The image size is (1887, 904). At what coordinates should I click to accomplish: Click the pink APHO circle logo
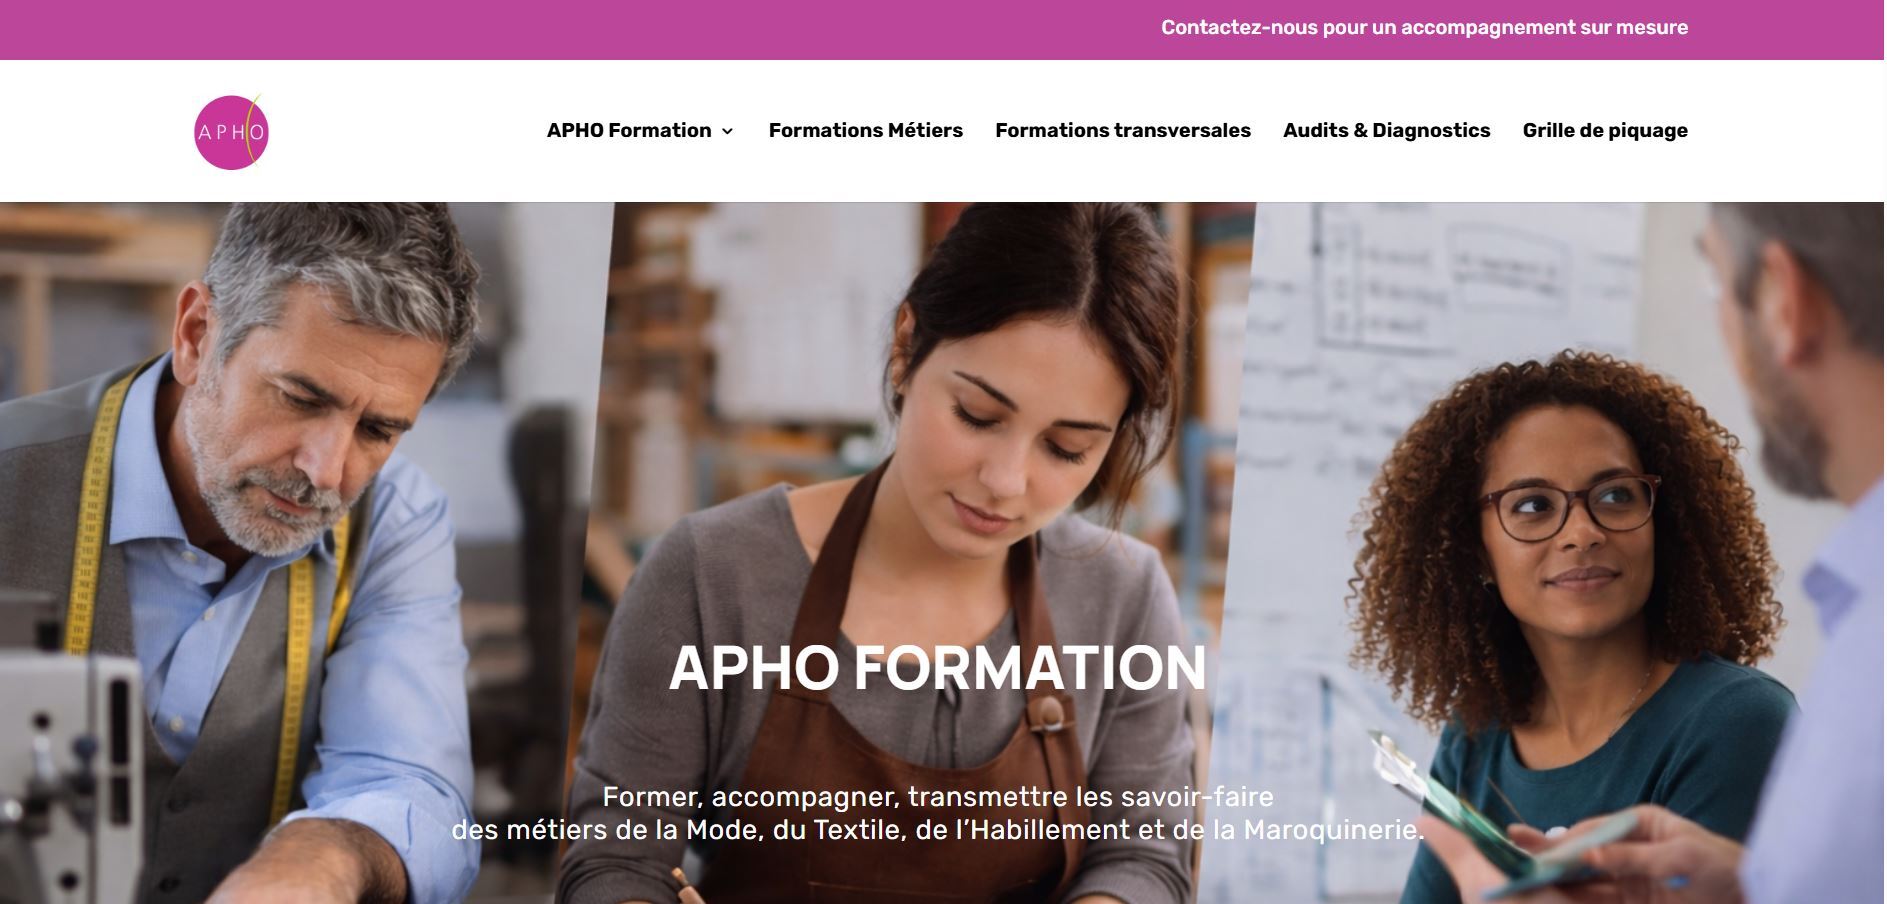coord(231,132)
